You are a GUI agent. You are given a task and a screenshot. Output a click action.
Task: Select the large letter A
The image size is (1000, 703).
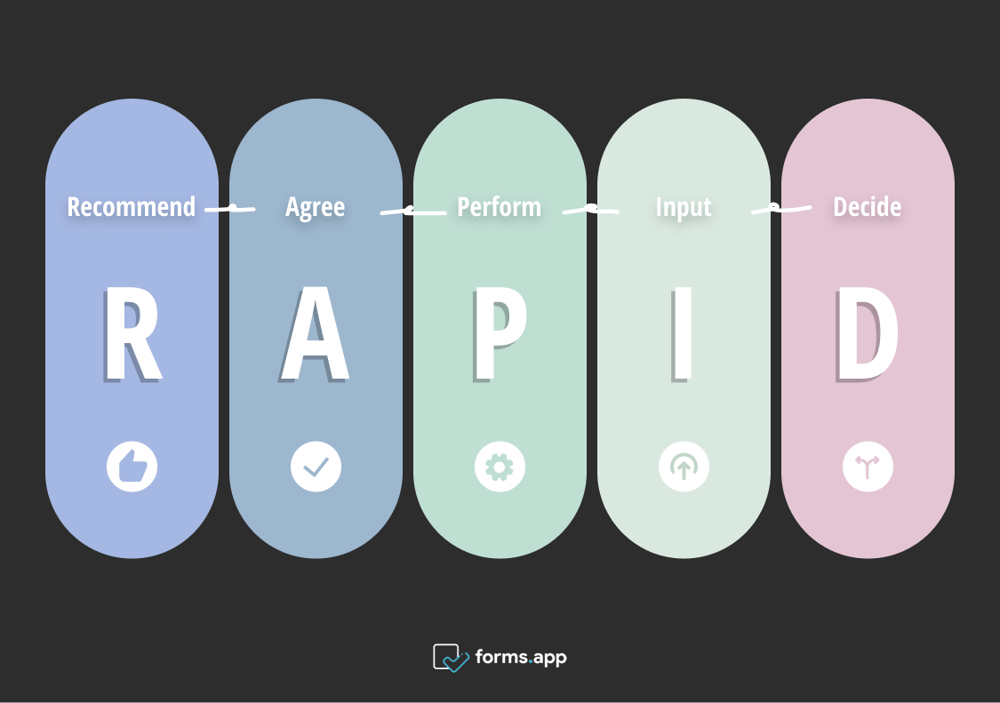(315, 335)
